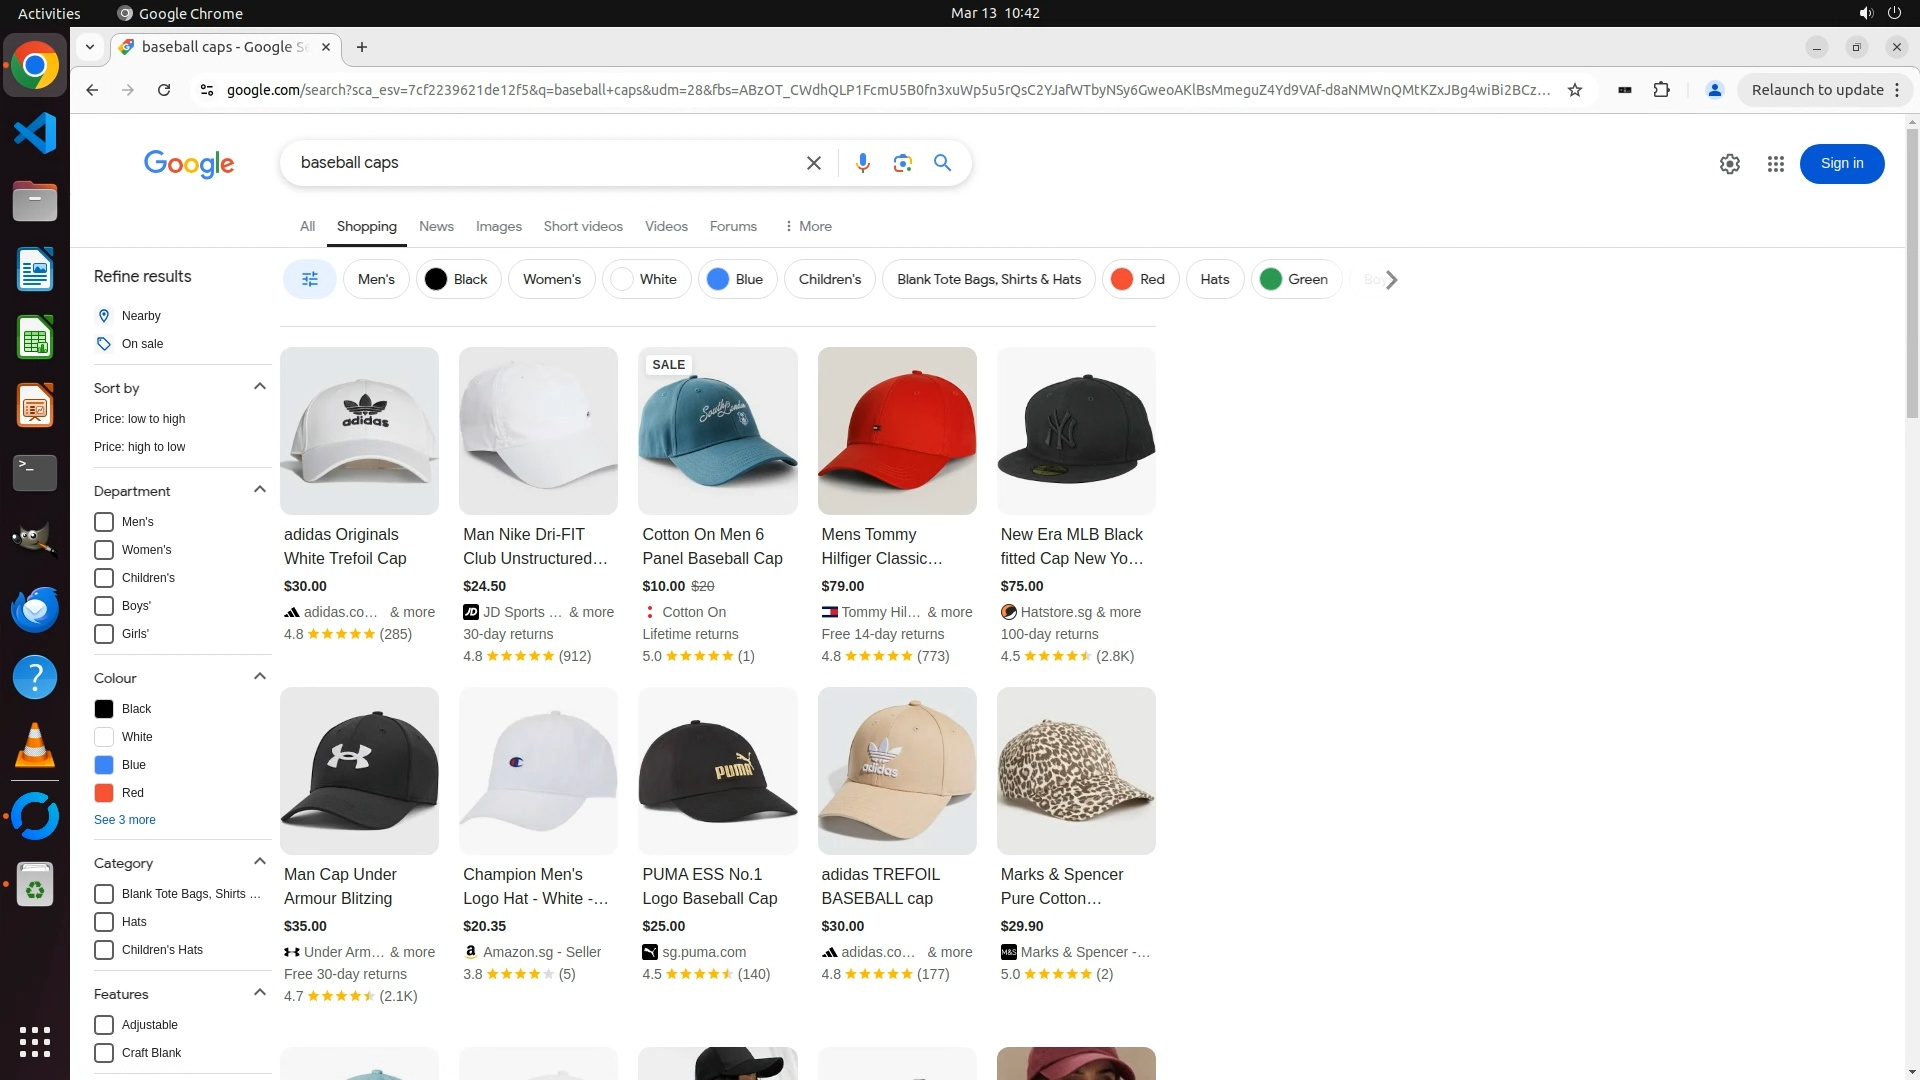The height and width of the screenshot is (1080, 1920).
Task: Open the Cotton On blue cap thumbnail
Action: coord(717,431)
